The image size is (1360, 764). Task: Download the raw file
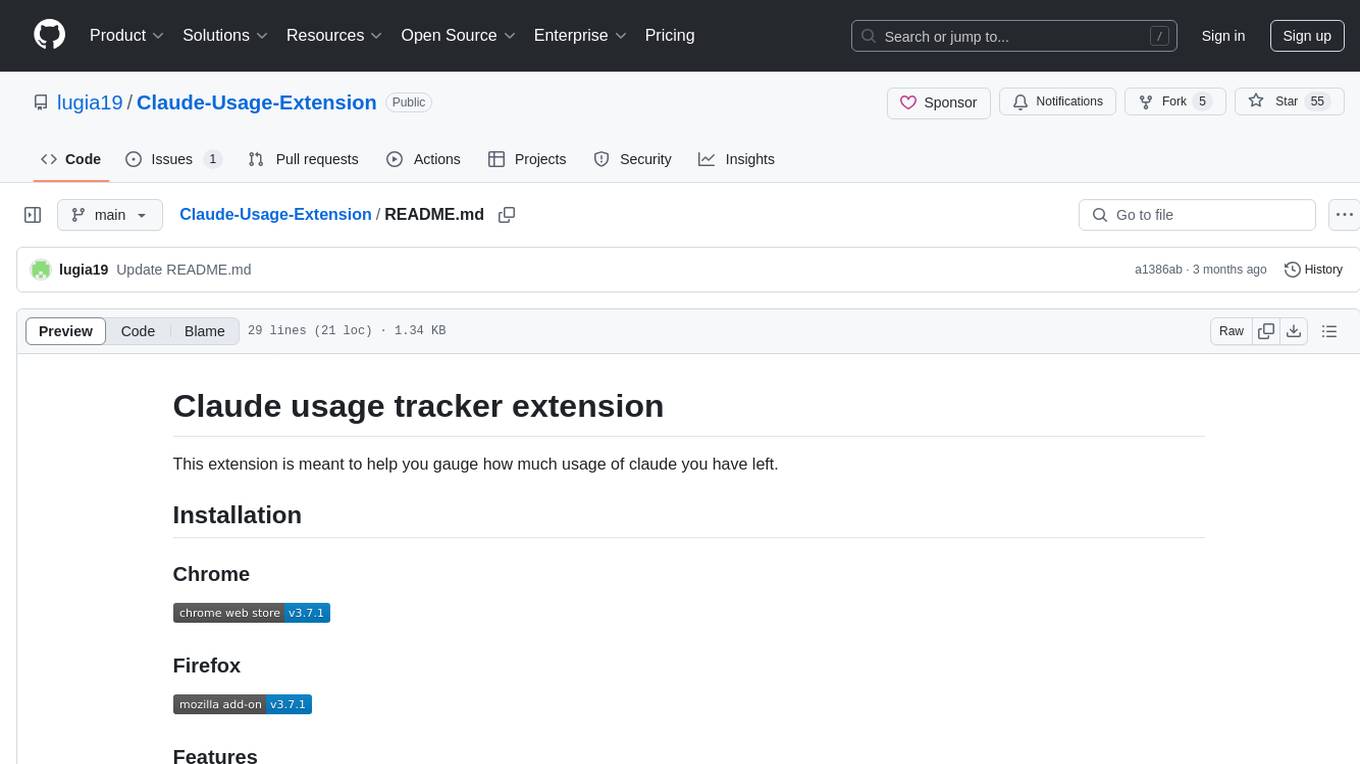[x=1294, y=331]
